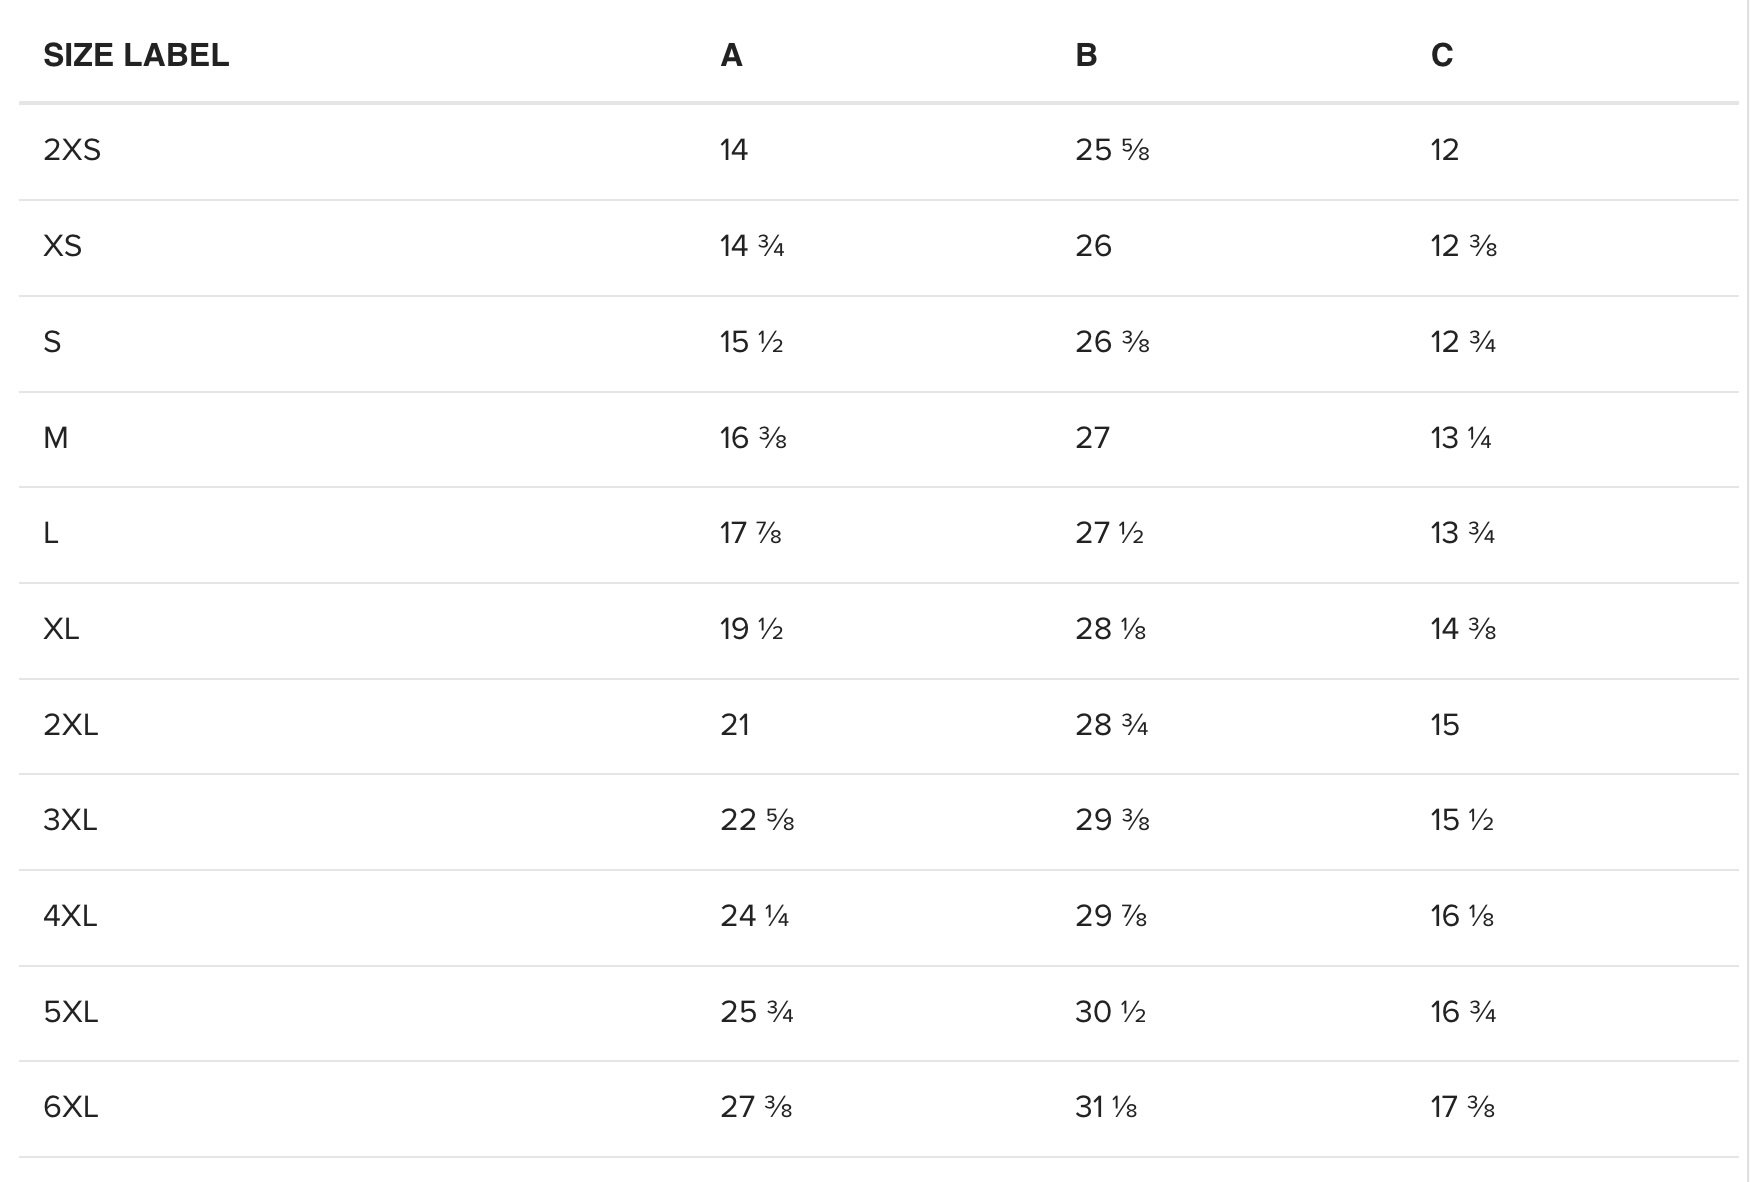Click the 25 ⅝ value for 2XS
Image resolution: width=1750 pixels, height=1182 pixels.
(x=1112, y=150)
